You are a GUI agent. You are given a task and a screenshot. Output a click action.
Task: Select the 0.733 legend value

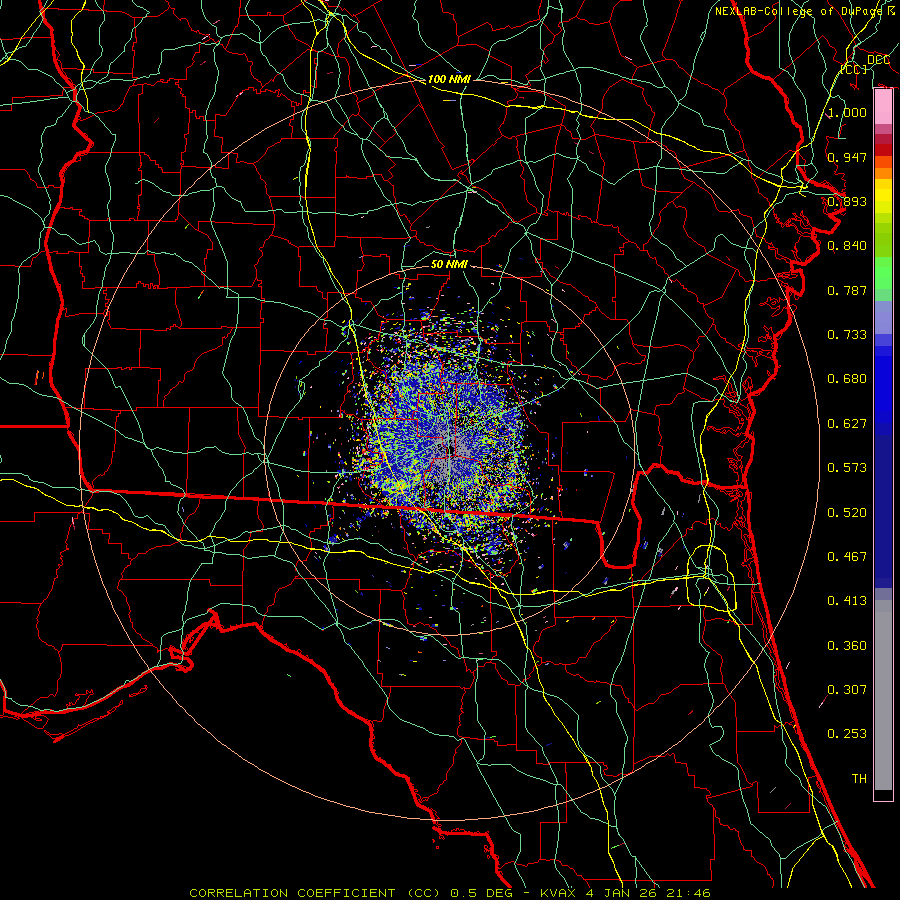pyautogui.click(x=847, y=335)
